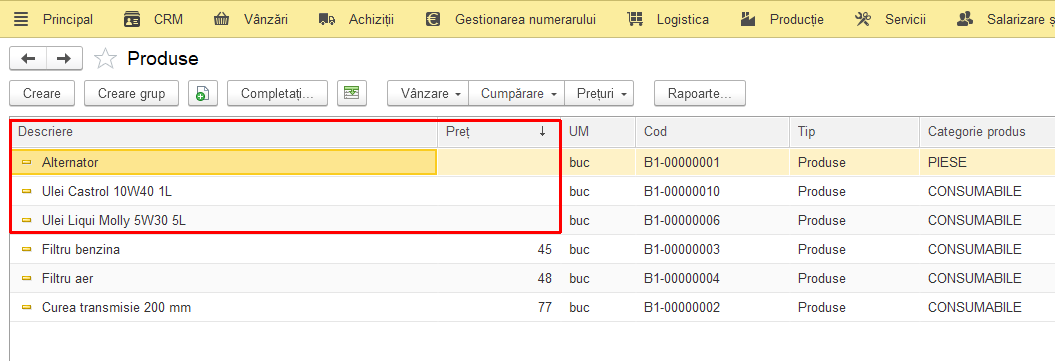Open the Achiziții menu section

click(x=357, y=19)
